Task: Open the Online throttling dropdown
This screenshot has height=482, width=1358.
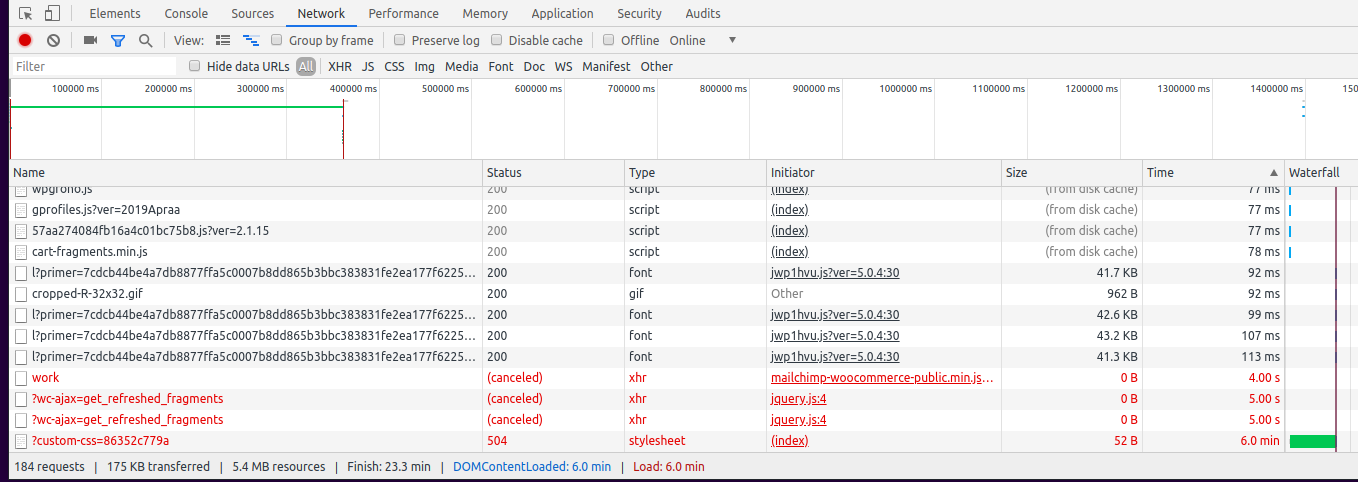Action: (703, 40)
